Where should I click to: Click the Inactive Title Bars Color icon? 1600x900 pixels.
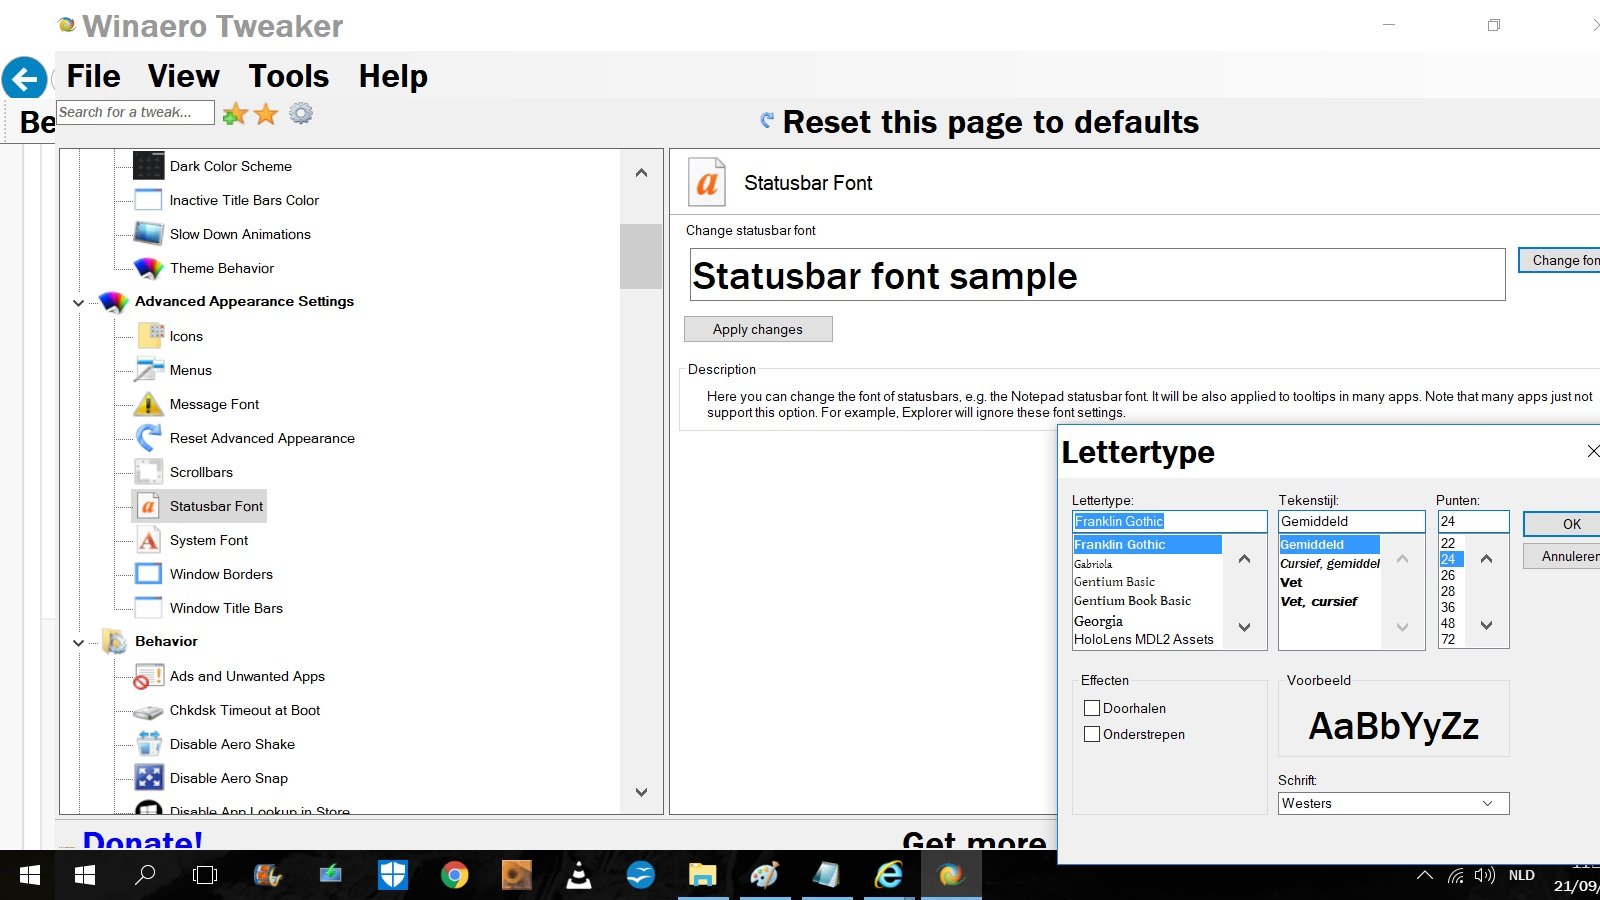(148, 200)
